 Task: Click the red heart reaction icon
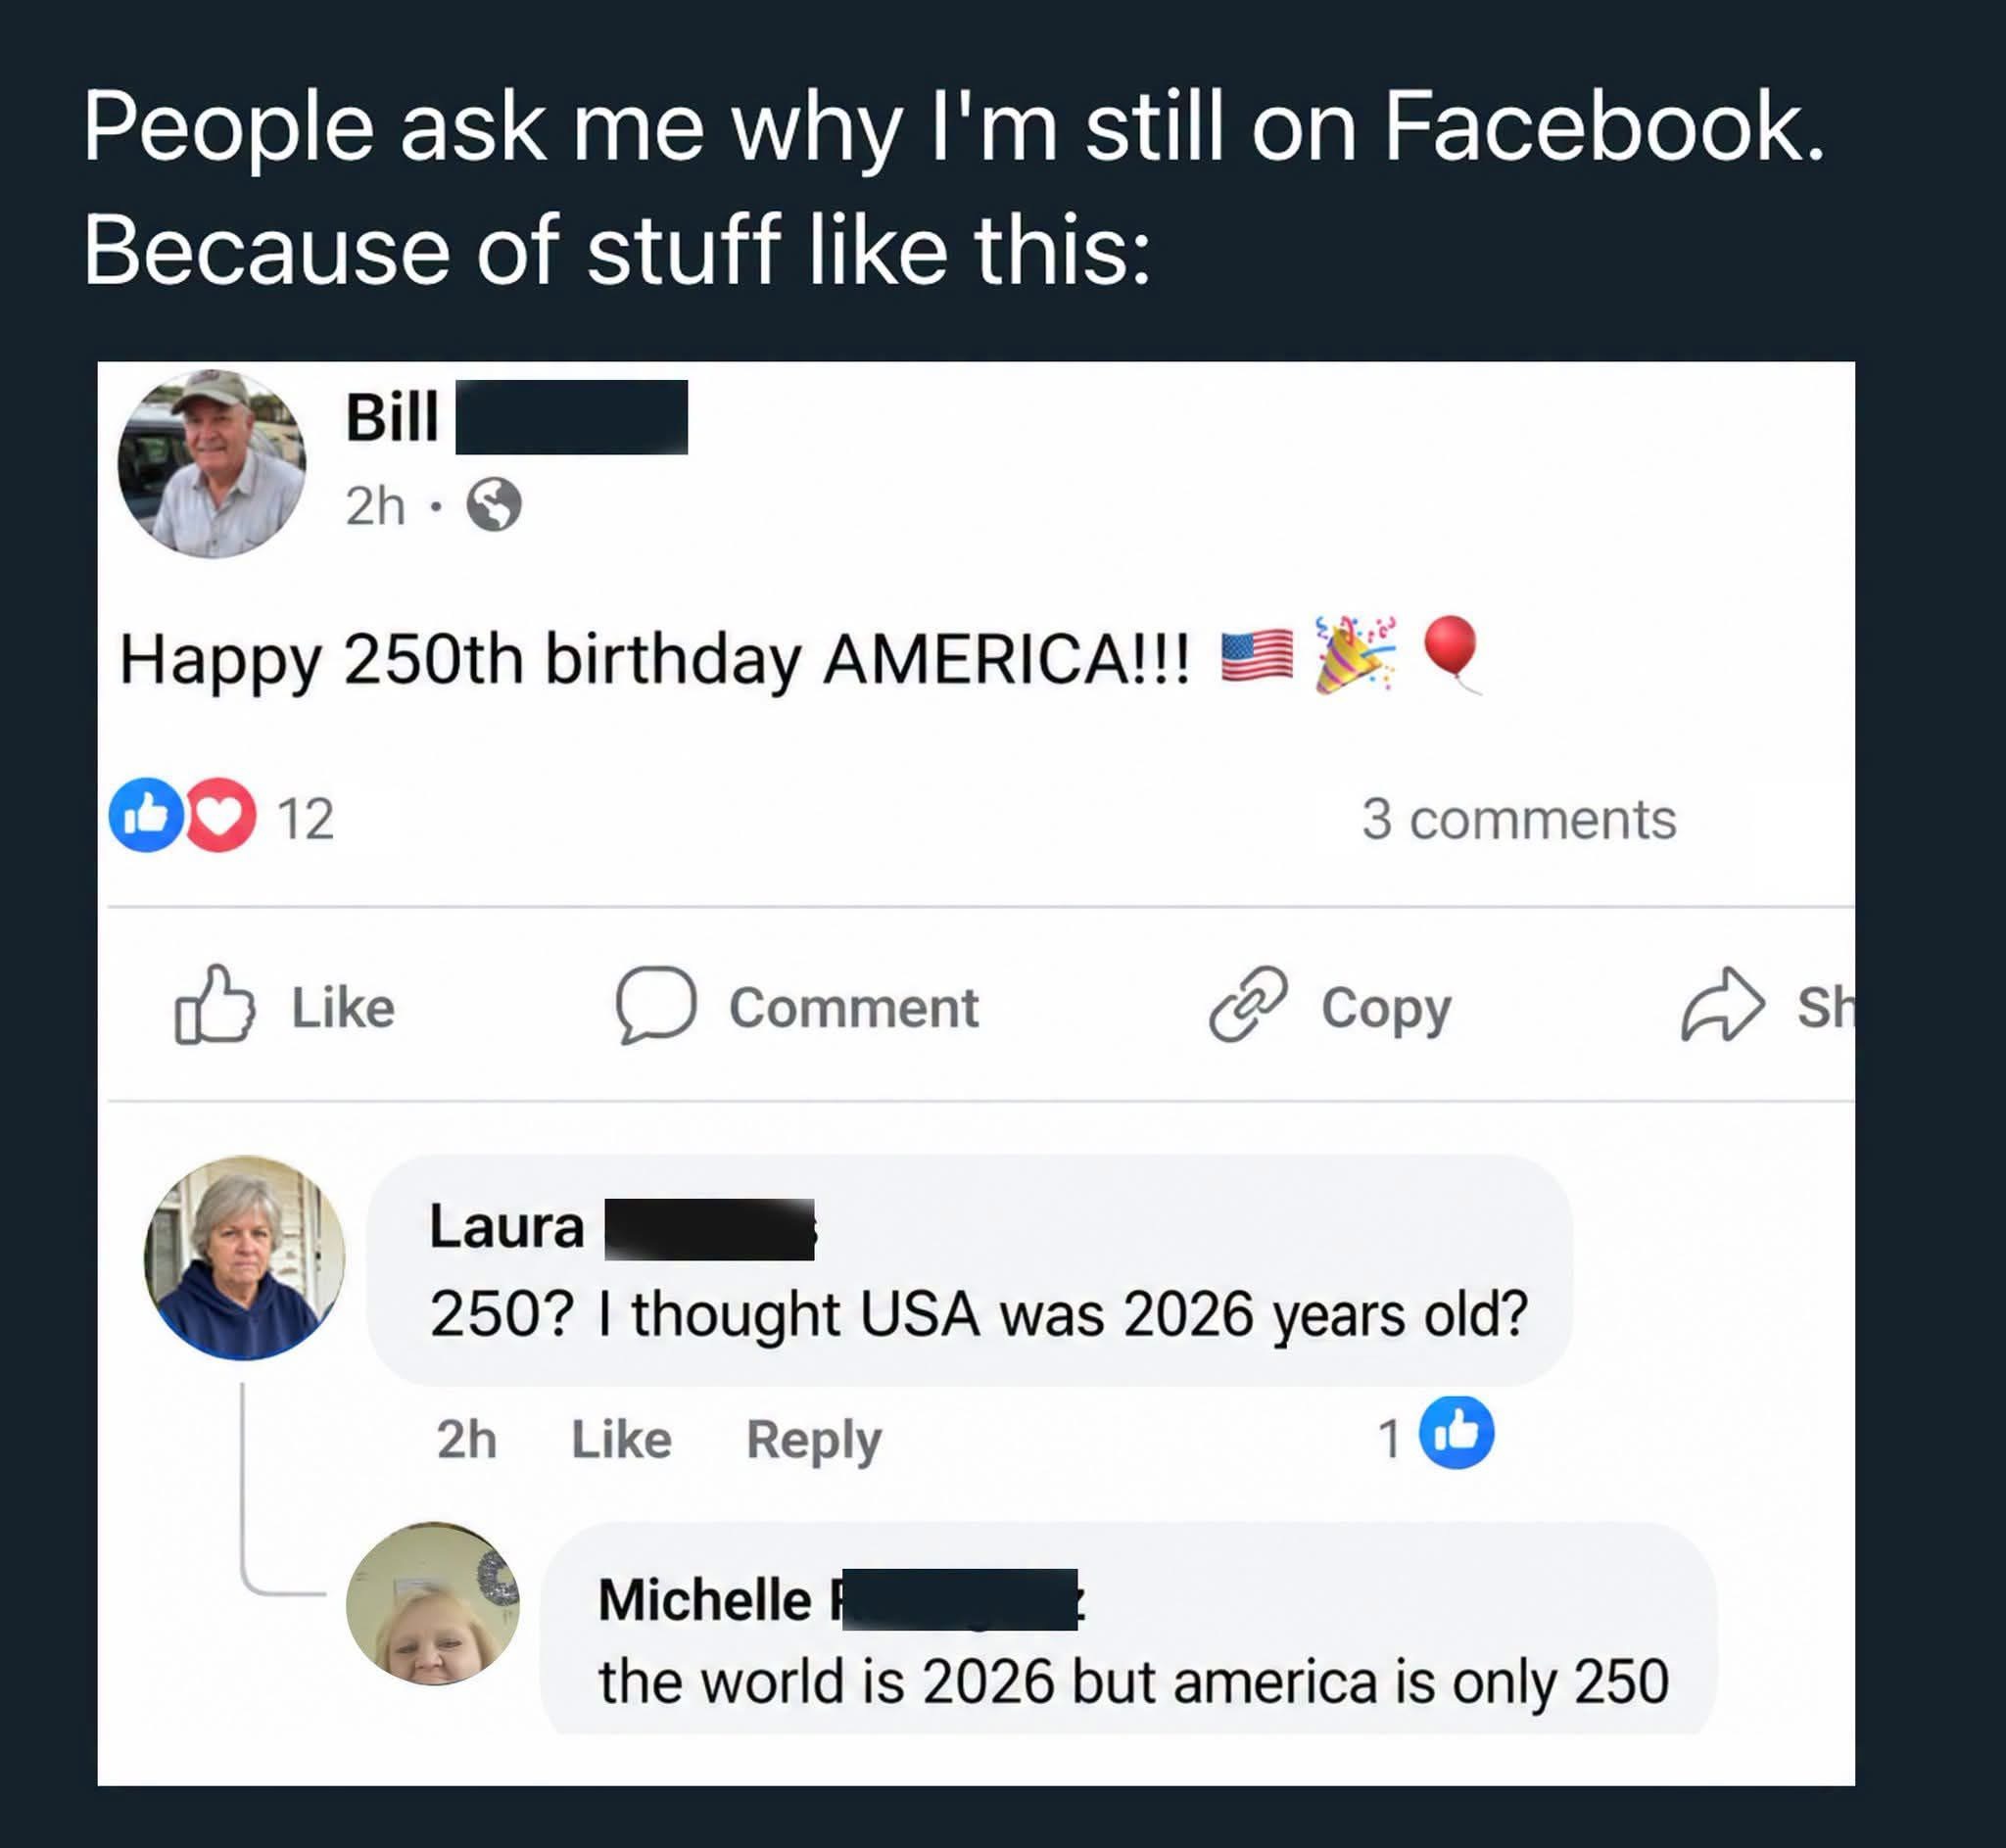[x=220, y=815]
